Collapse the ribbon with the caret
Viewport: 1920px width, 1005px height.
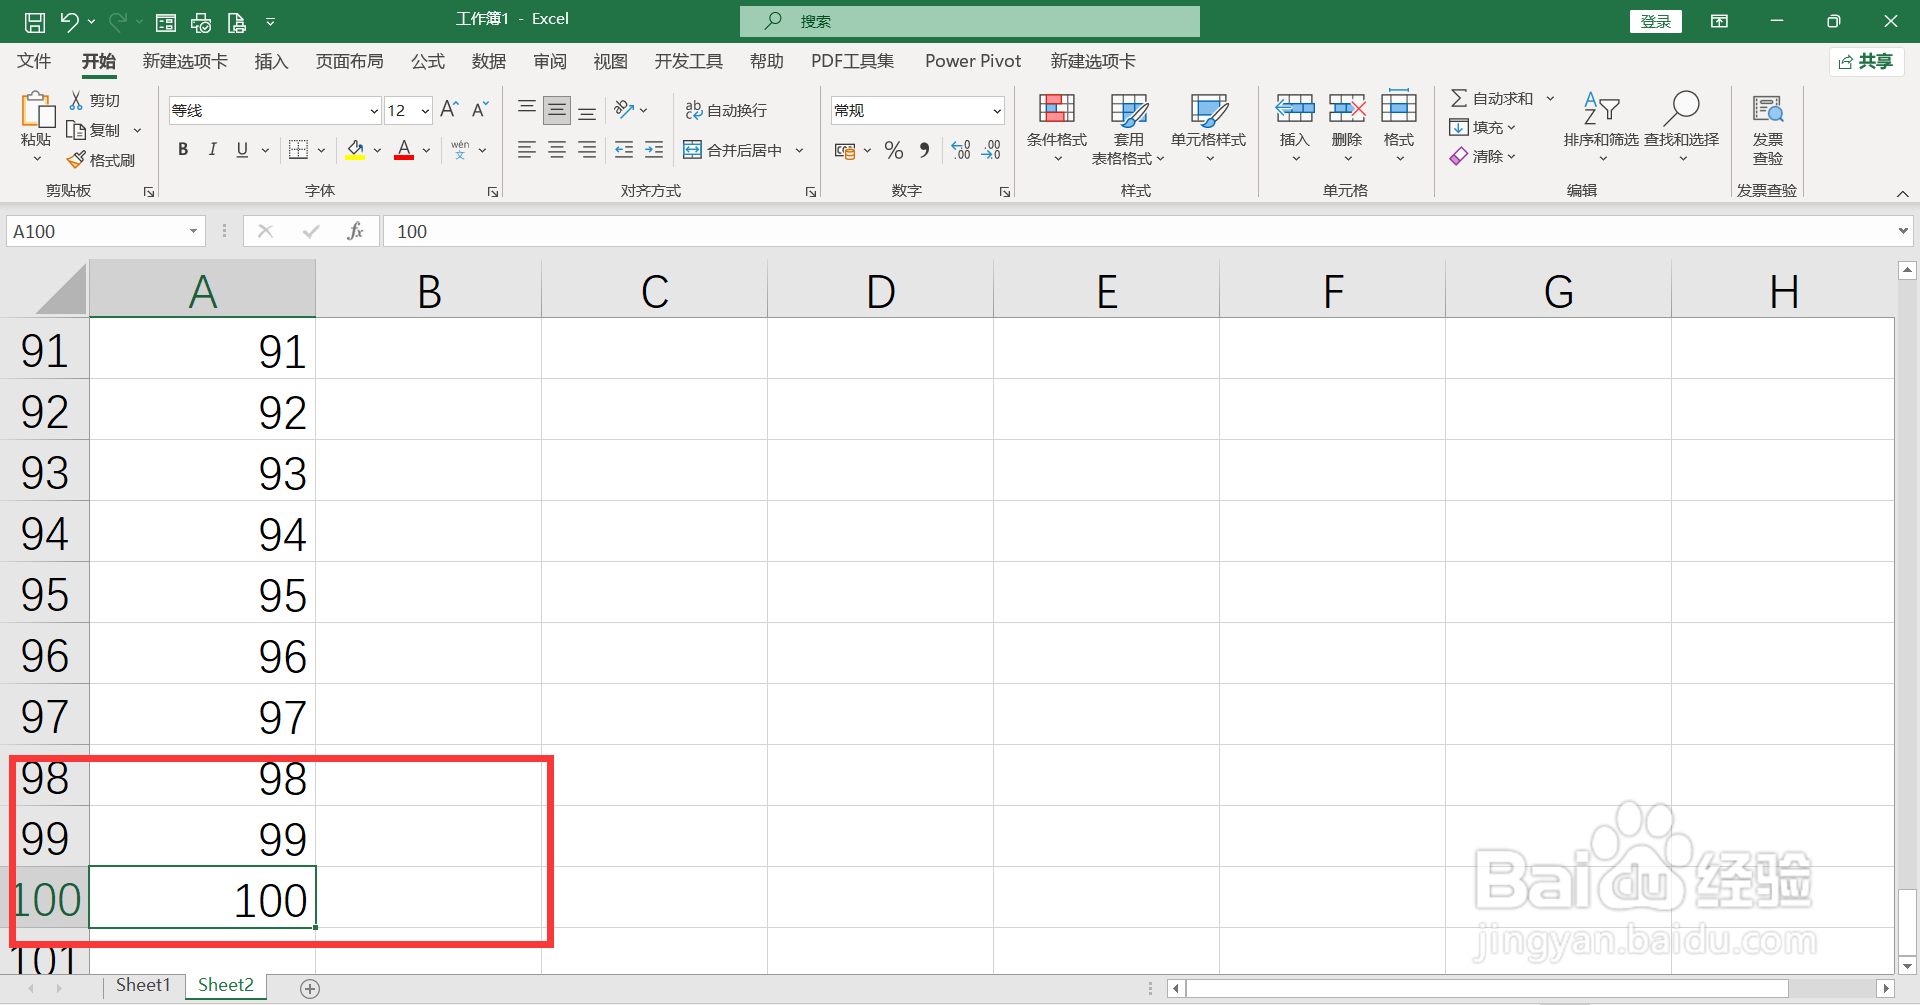tap(1902, 193)
